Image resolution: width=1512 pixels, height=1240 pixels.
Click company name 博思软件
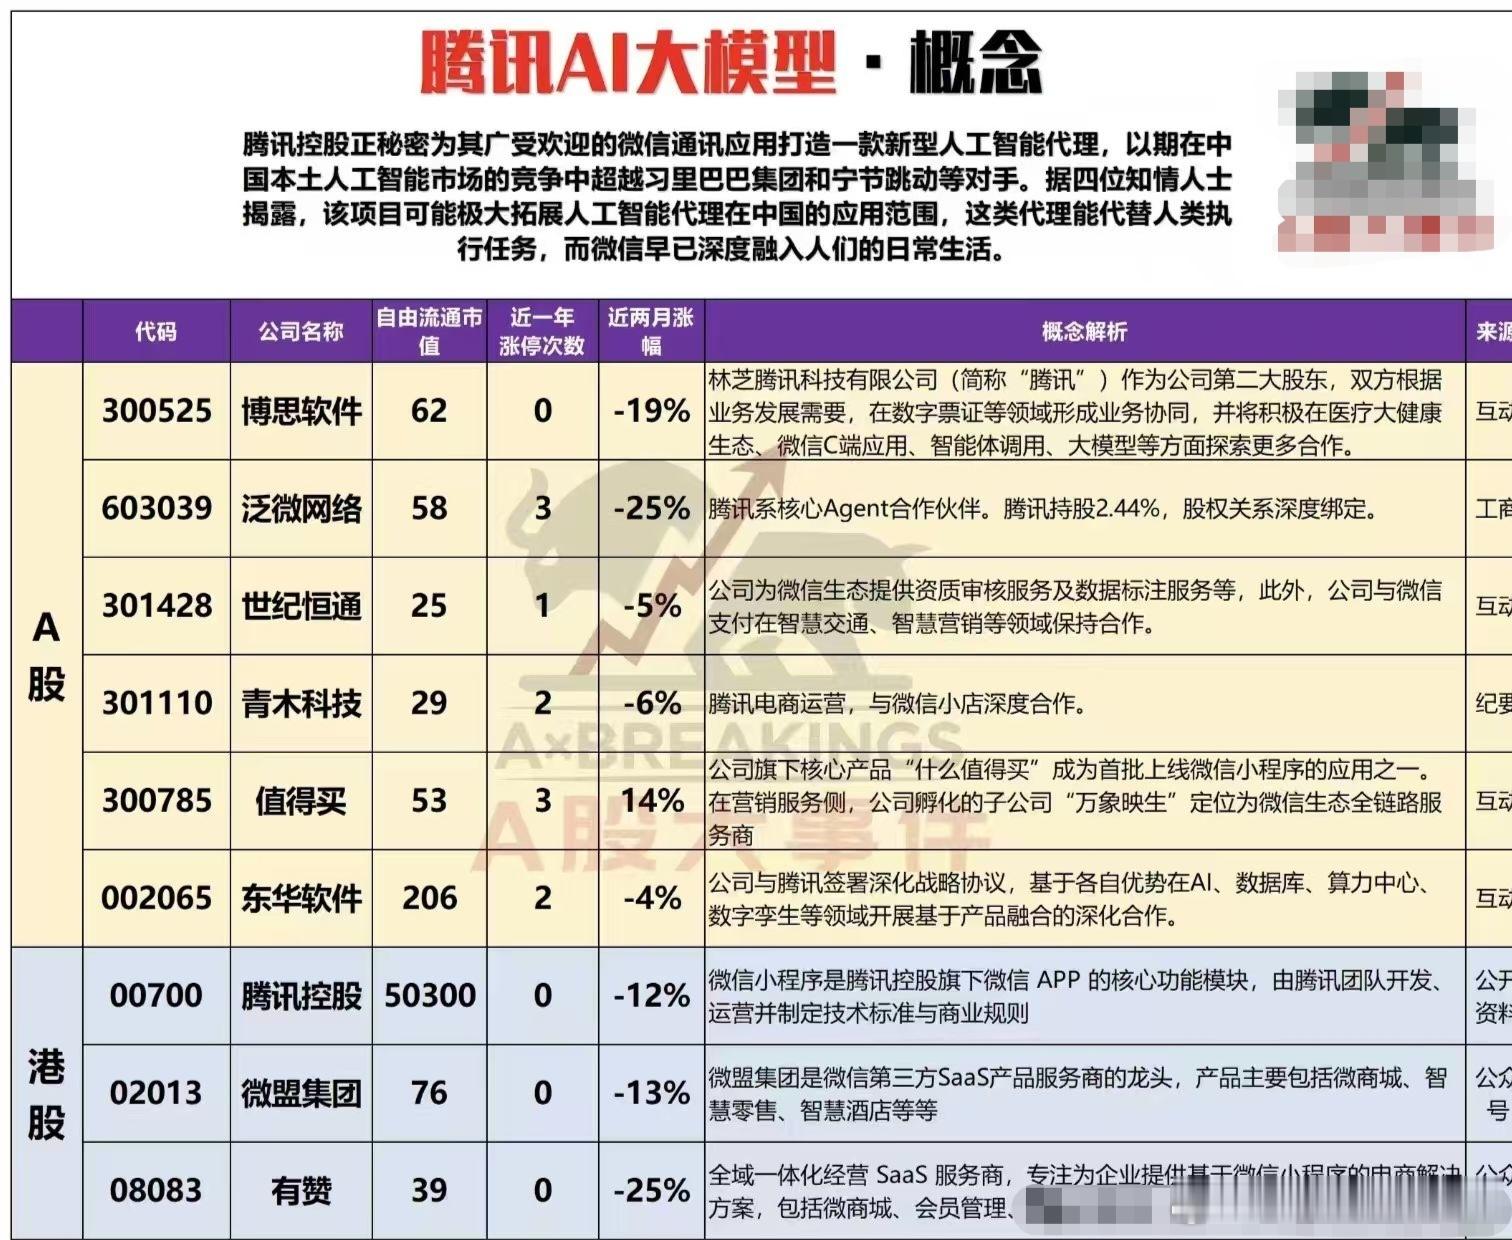tap(301, 411)
